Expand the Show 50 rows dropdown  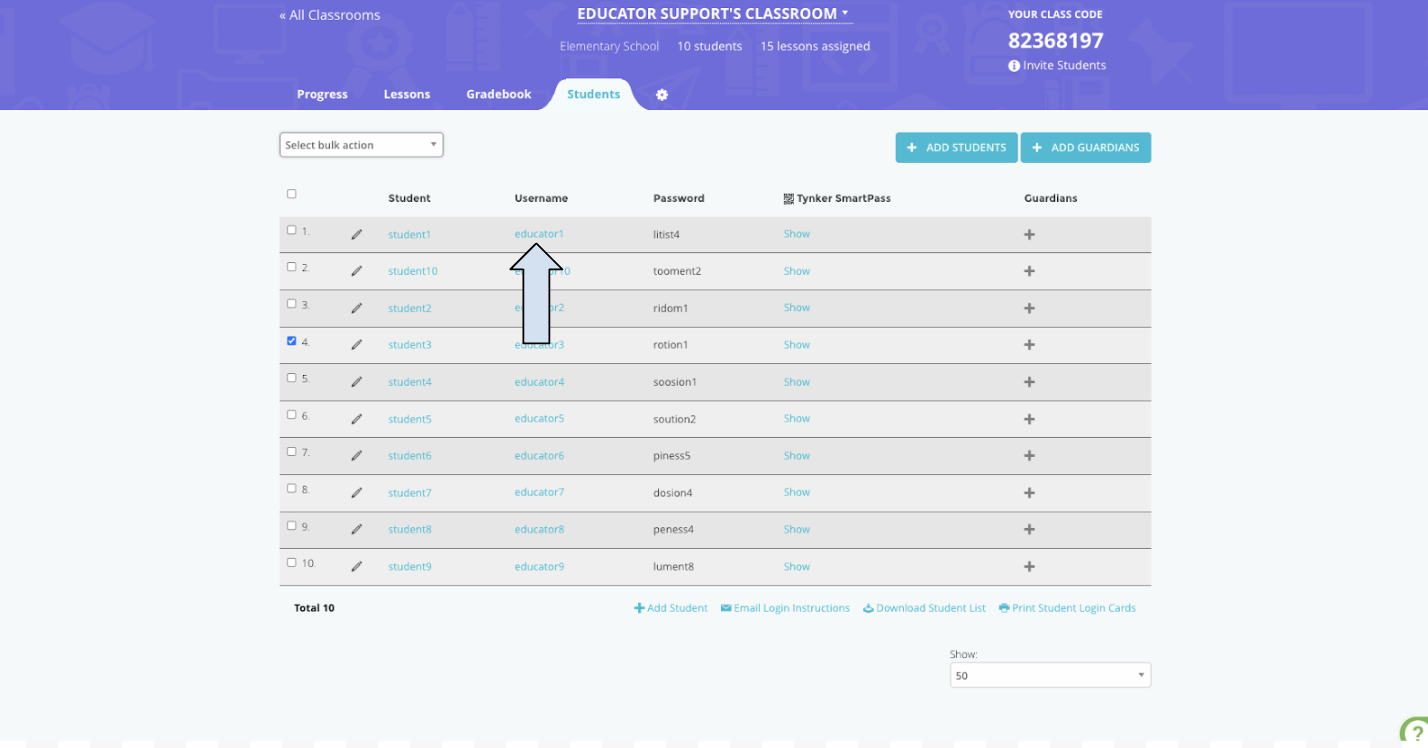tap(1049, 676)
